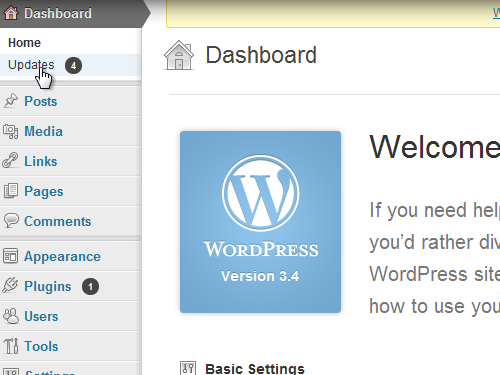Click the Posts pushpin icon
The image size is (500, 375).
(11, 101)
